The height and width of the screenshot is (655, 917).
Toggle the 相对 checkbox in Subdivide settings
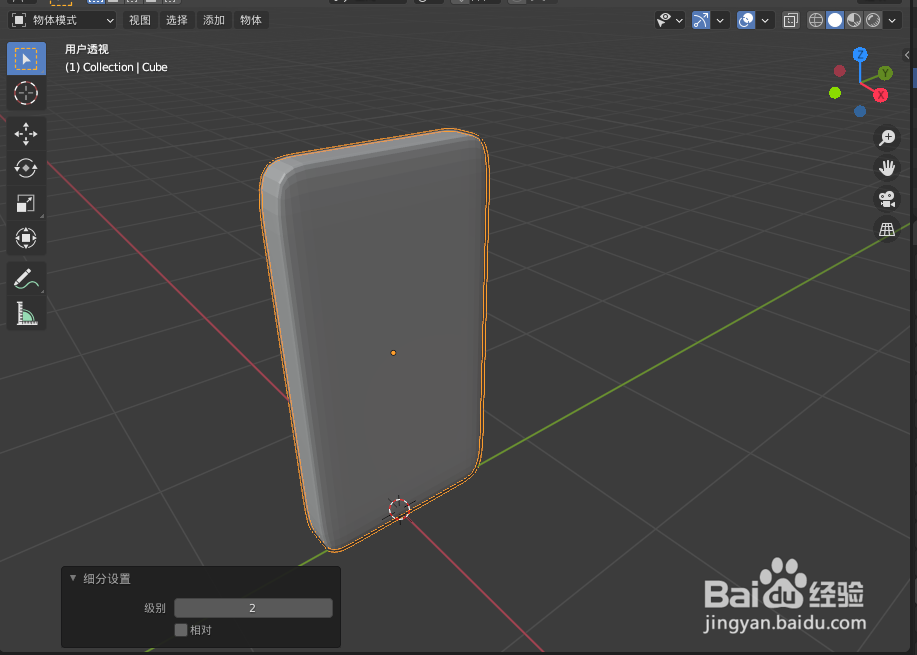(182, 629)
